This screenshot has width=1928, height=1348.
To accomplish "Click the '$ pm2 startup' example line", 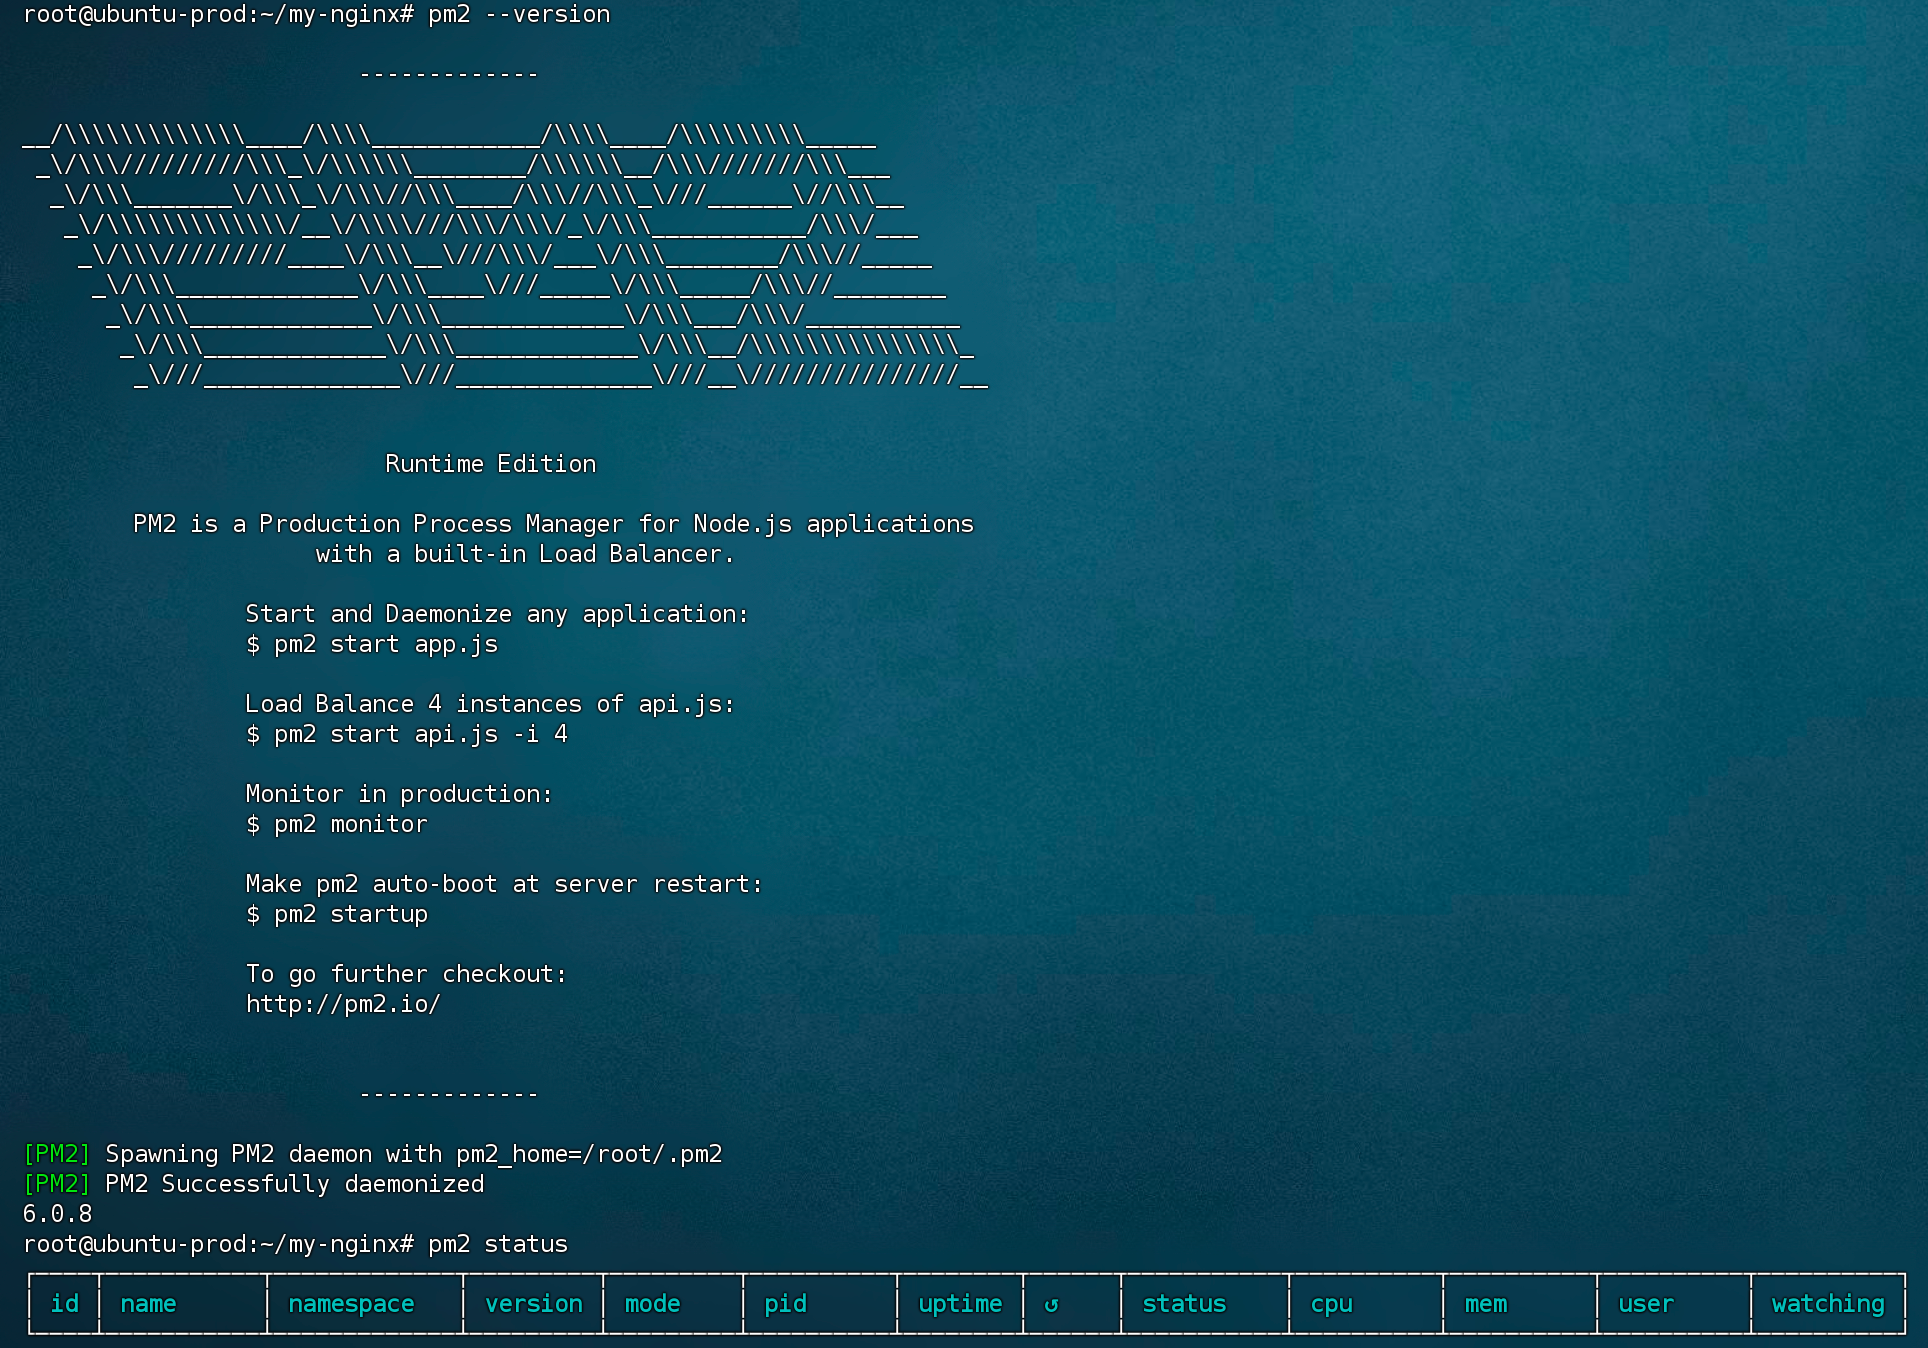I will (337, 914).
